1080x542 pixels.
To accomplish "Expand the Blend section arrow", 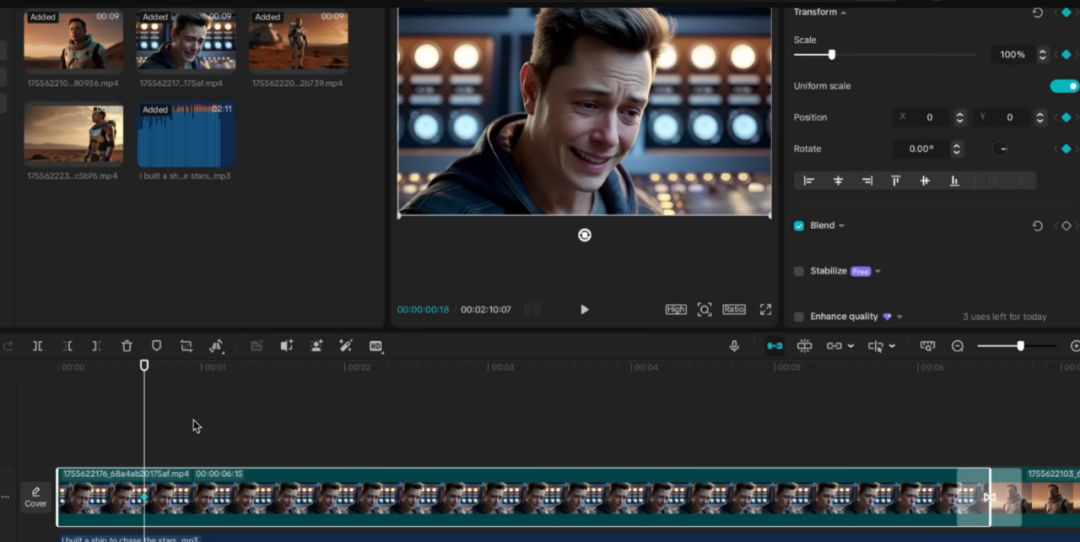I will pyautogui.click(x=841, y=226).
